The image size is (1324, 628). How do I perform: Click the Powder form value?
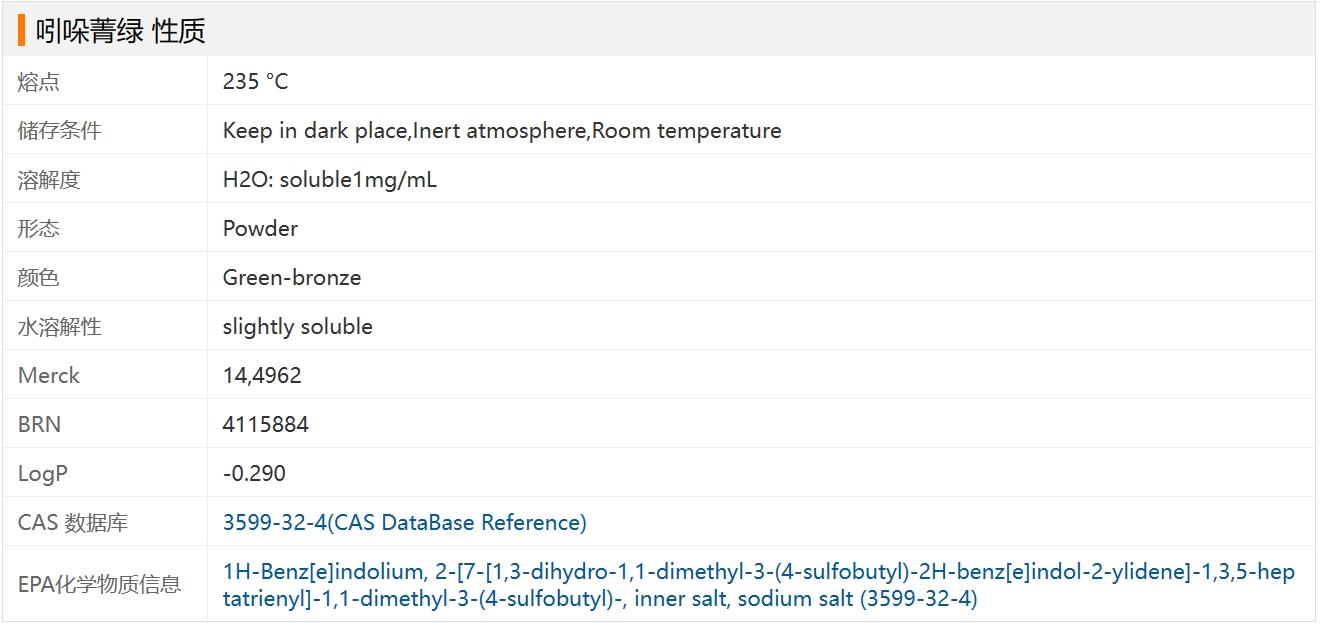(260, 228)
